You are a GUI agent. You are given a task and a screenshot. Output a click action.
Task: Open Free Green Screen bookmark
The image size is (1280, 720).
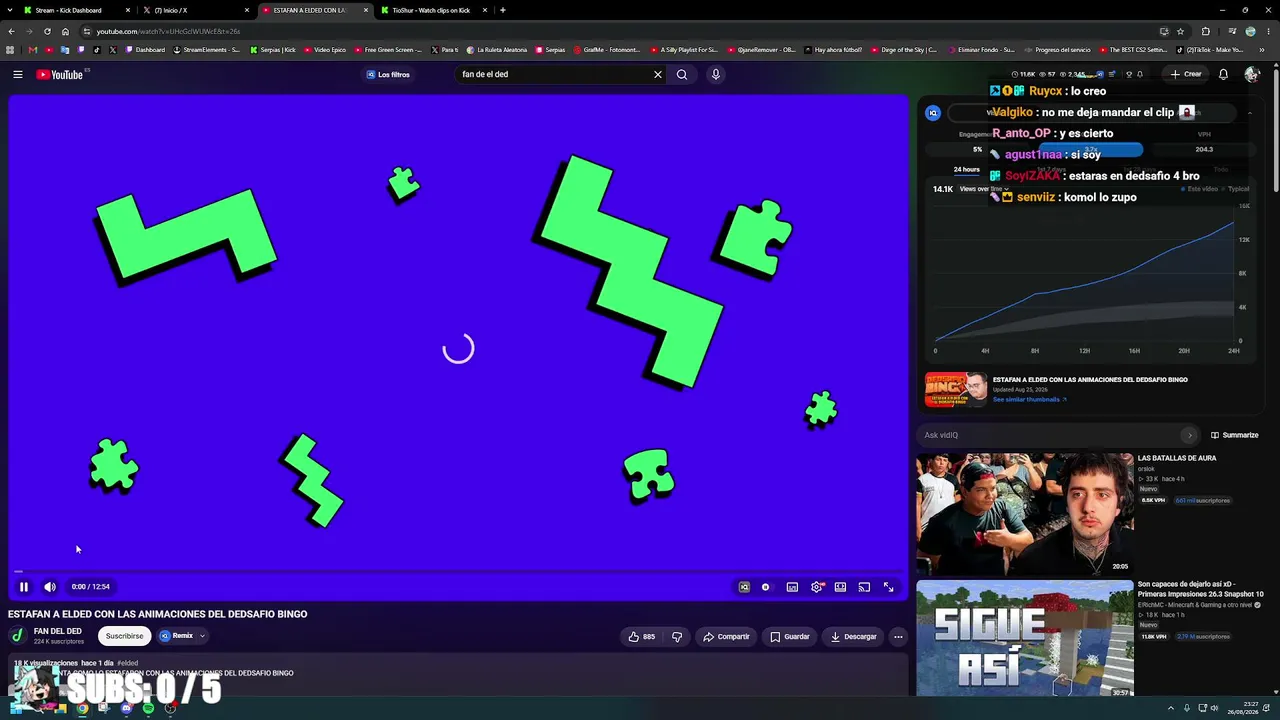pyautogui.click(x=388, y=50)
